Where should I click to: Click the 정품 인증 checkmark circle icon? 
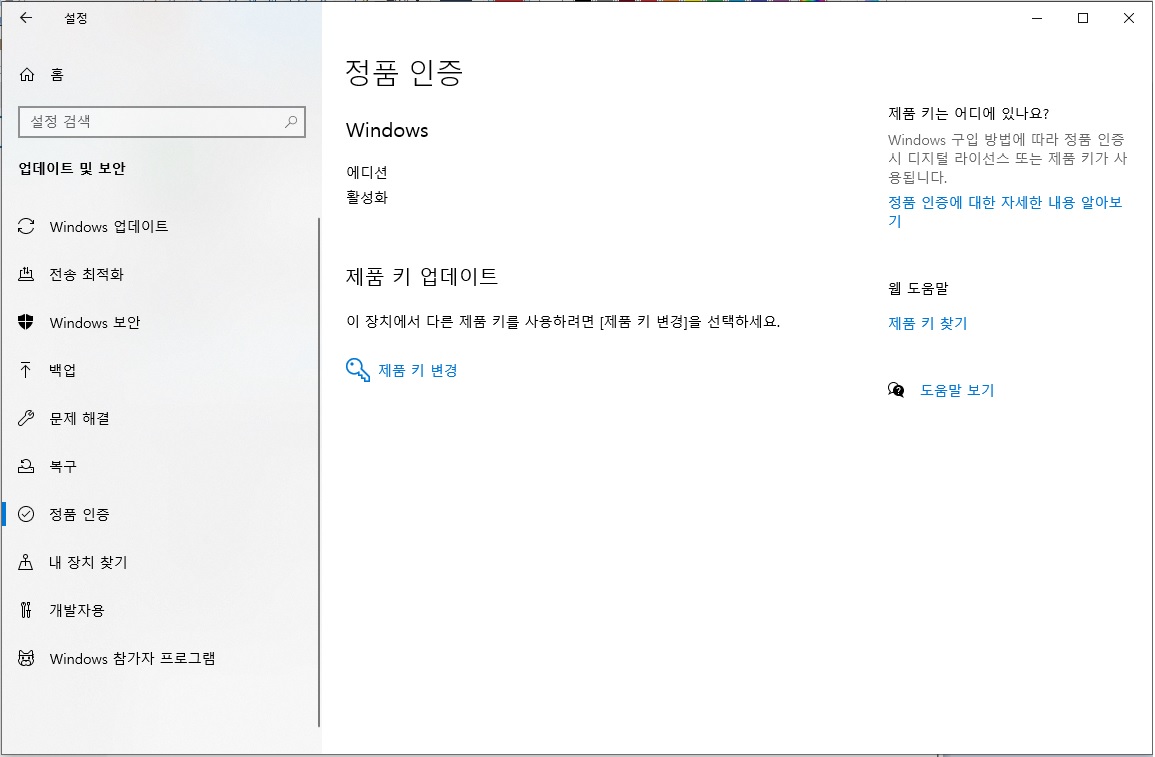pos(26,514)
